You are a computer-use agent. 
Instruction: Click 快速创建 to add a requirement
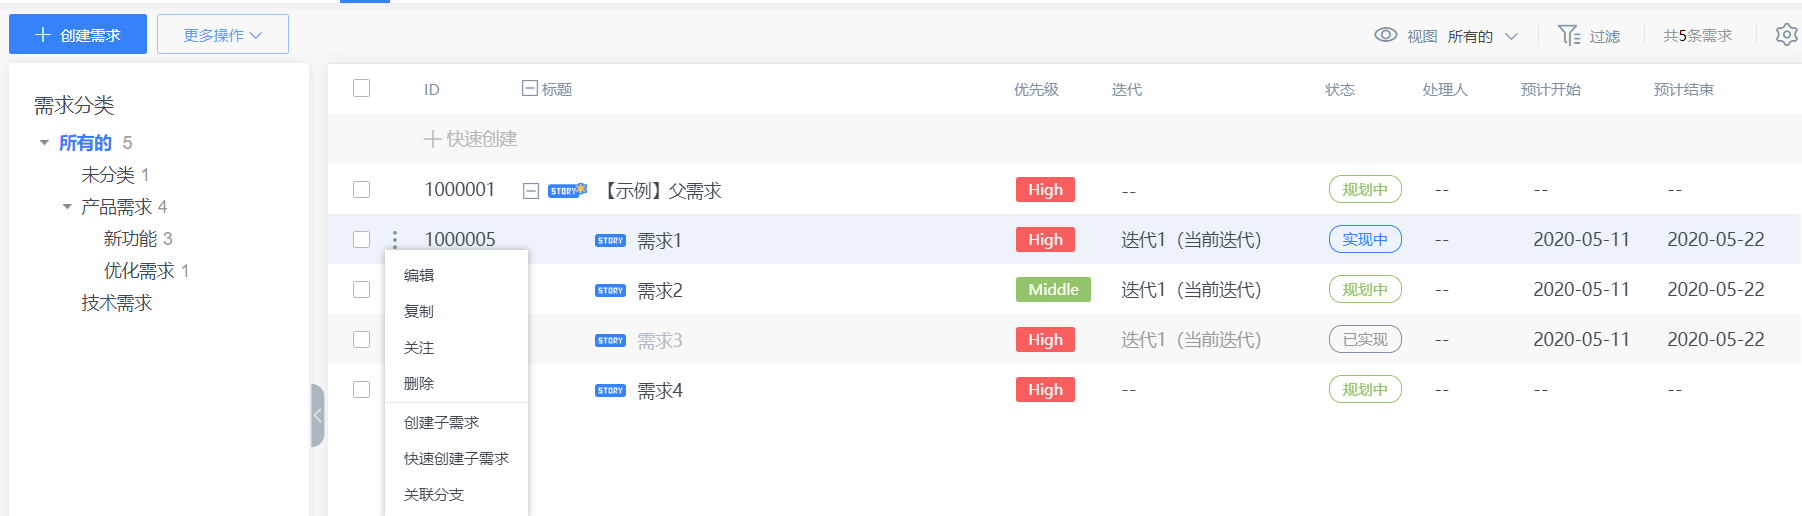(x=471, y=139)
